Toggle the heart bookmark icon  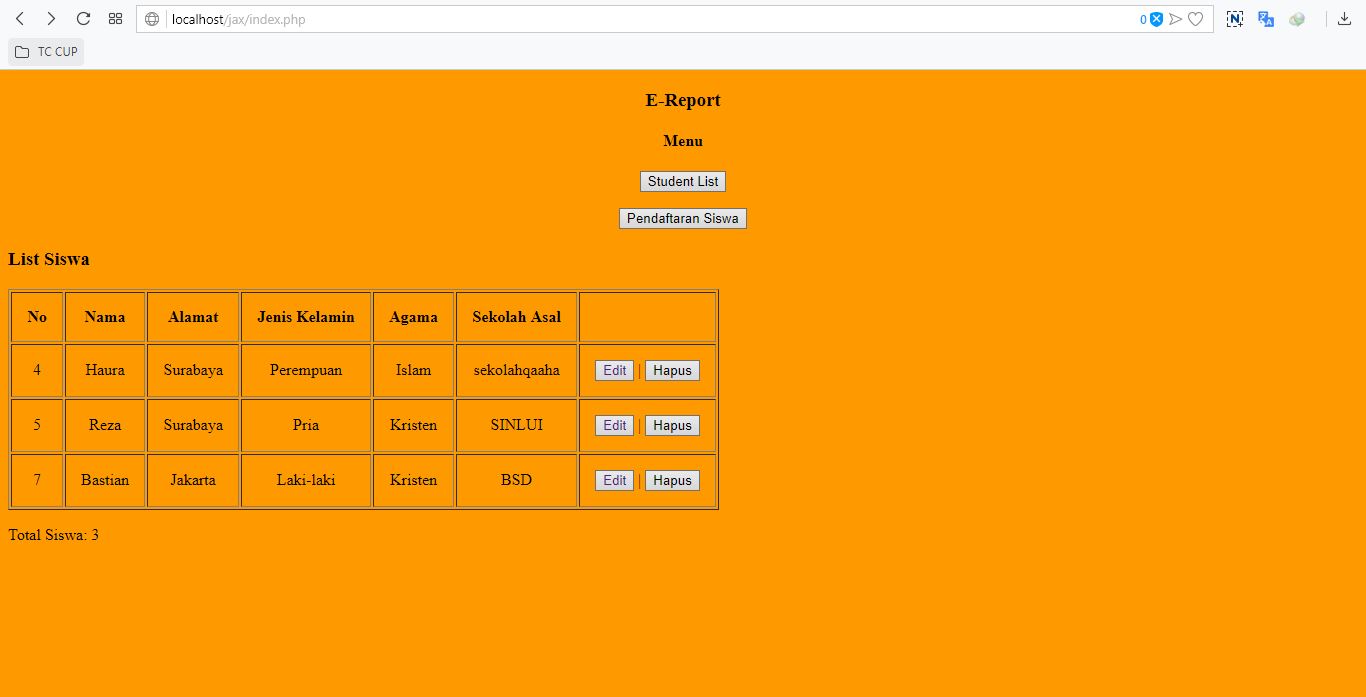click(1195, 19)
